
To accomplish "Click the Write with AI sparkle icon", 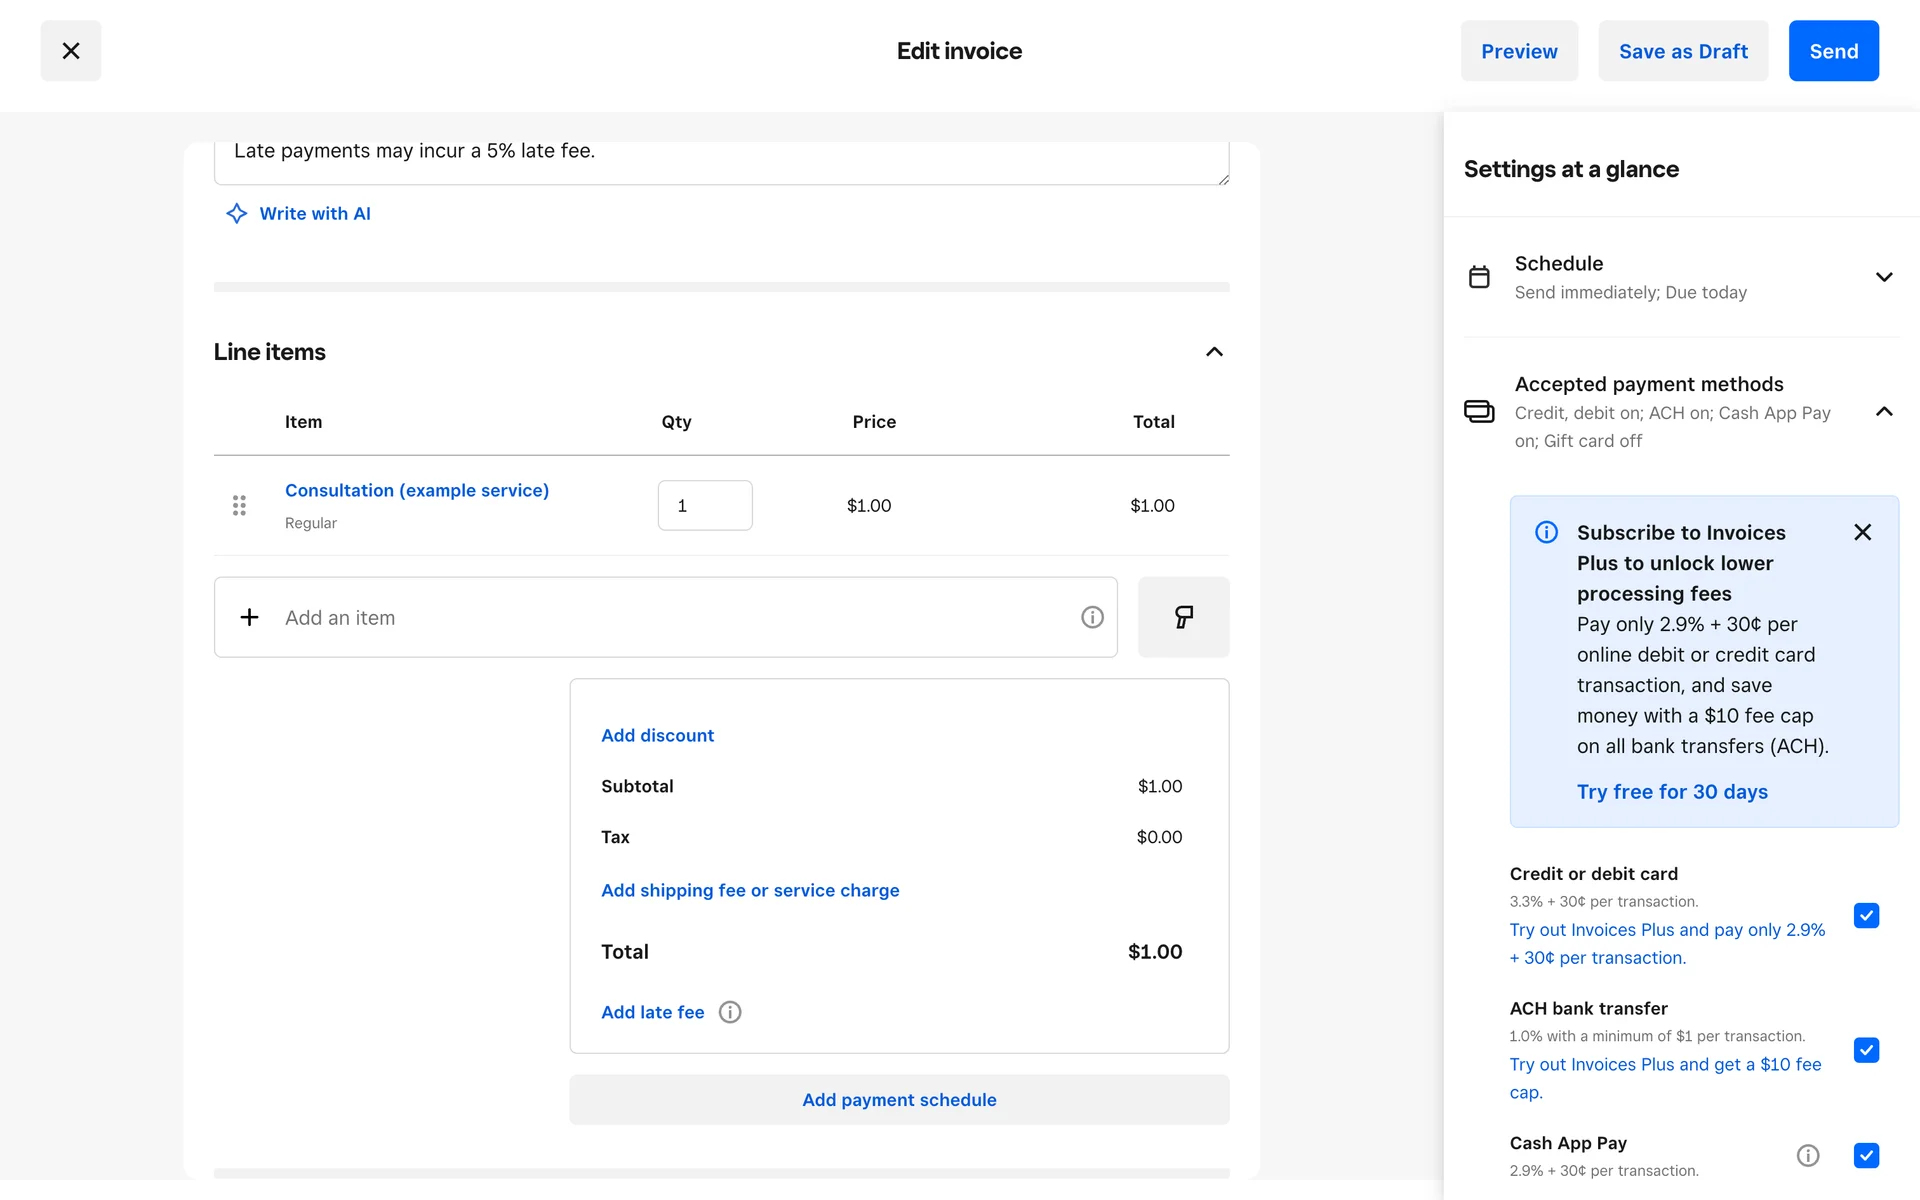I will click(236, 213).
